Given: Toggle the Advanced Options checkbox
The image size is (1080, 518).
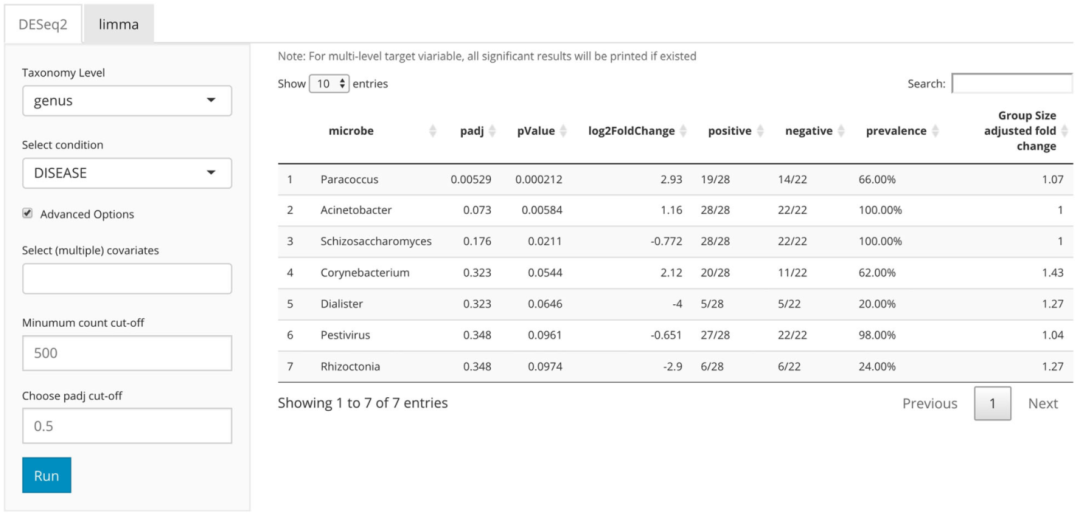Looking at the screenshot, I should [28, 214].
